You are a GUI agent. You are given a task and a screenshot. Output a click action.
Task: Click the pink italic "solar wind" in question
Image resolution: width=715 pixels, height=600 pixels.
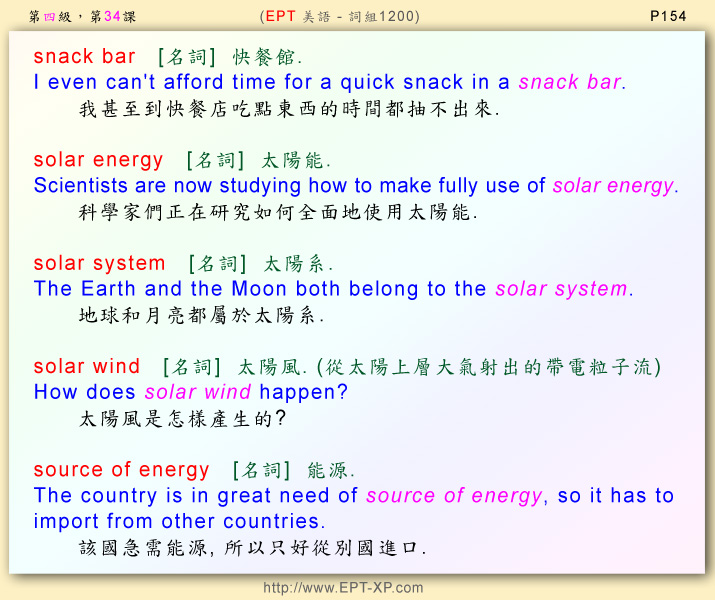[x=198, y=392]
